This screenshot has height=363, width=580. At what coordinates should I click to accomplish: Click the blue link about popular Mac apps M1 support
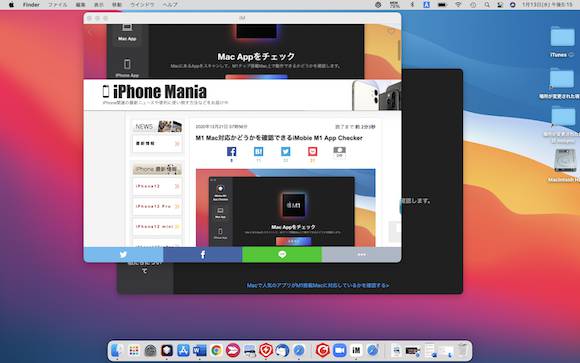click(x=318, y=285)
